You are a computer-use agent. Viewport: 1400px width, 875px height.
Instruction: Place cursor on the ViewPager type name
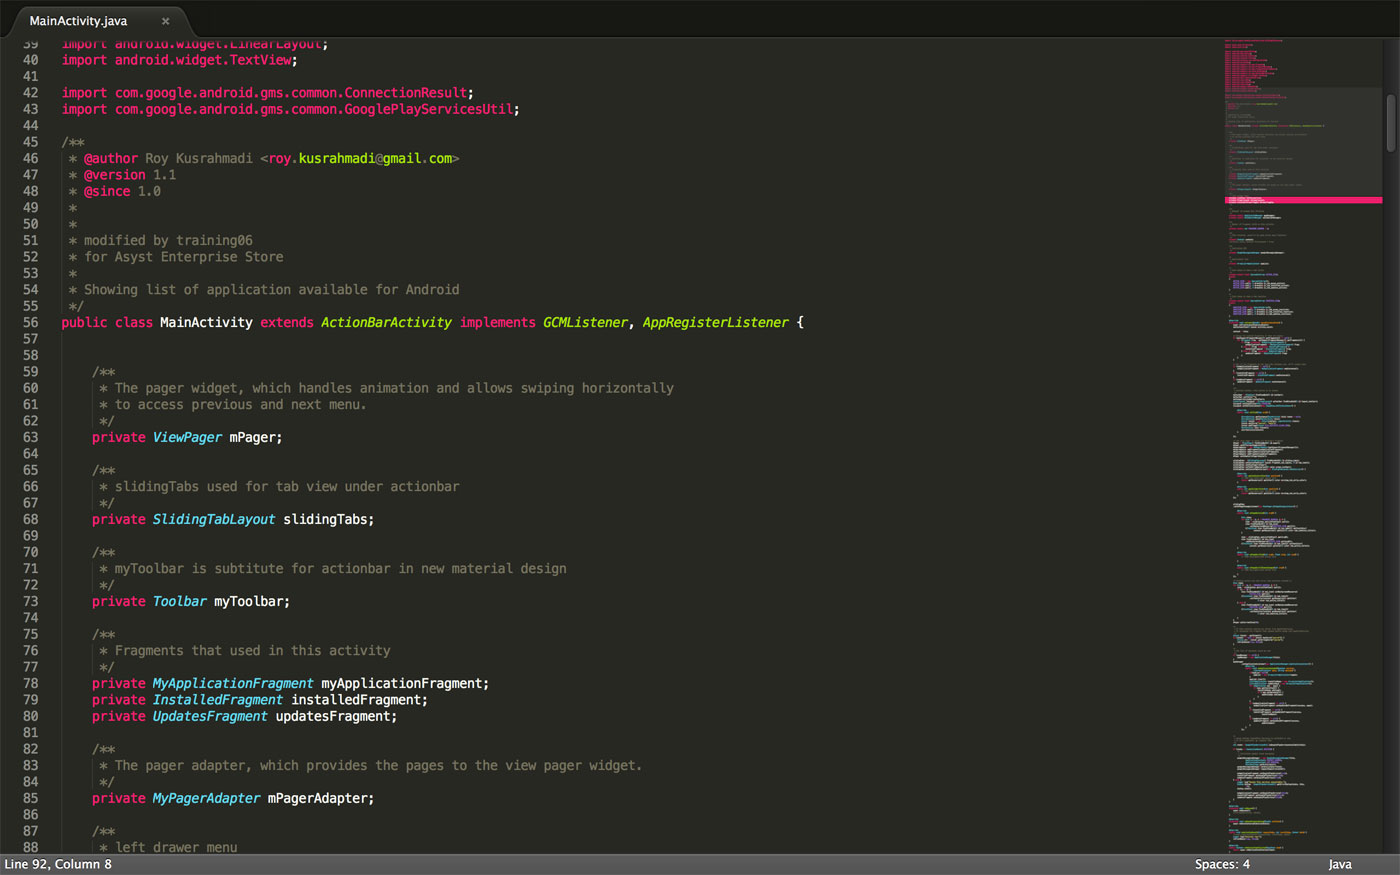point(187,437)
